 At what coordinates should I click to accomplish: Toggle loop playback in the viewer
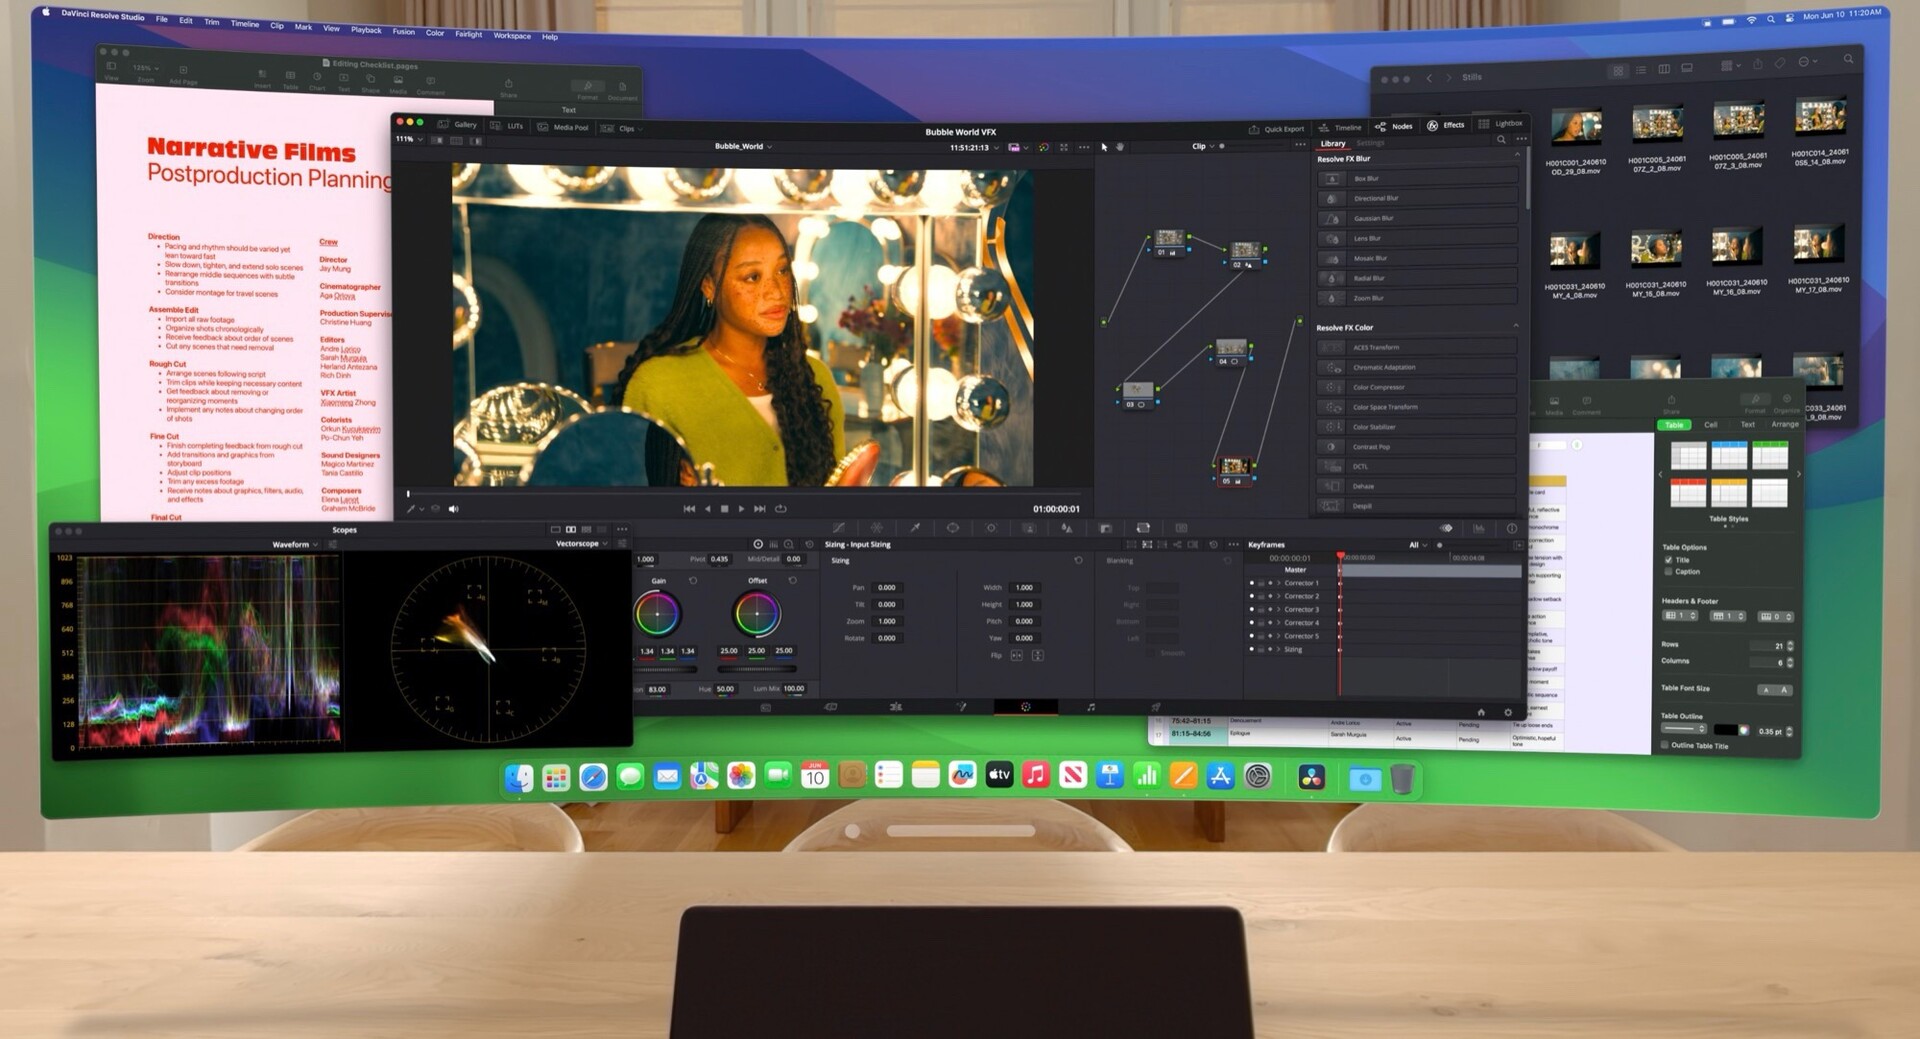[780, 508]
